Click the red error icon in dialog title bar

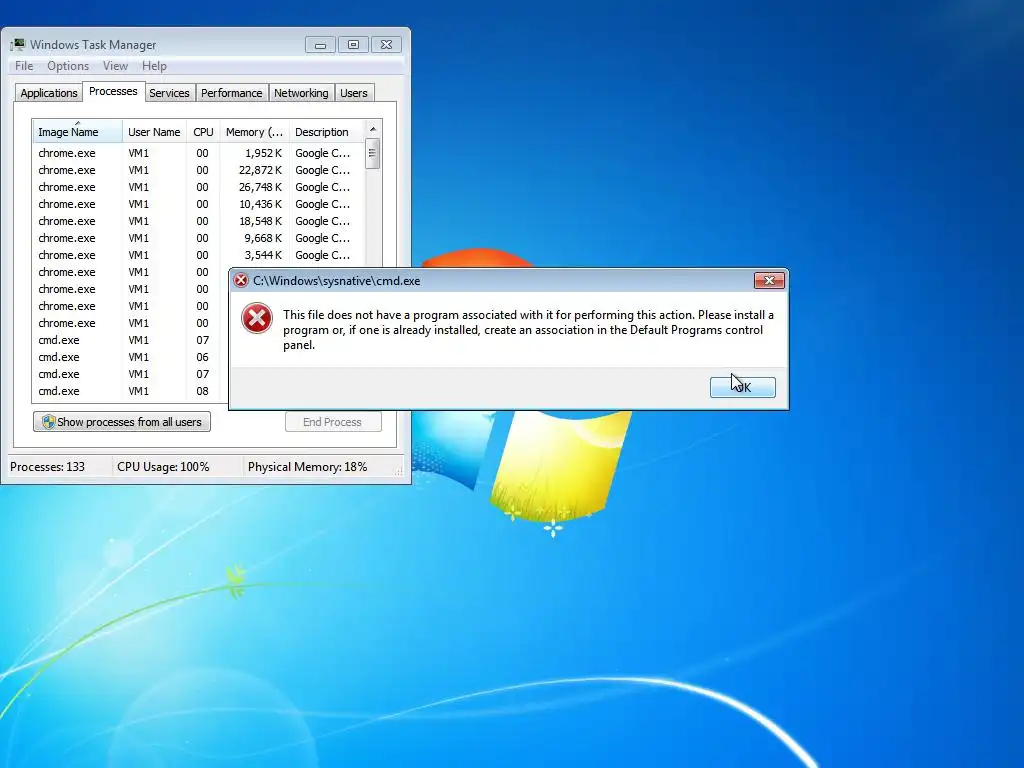click(x=241, y=281)
